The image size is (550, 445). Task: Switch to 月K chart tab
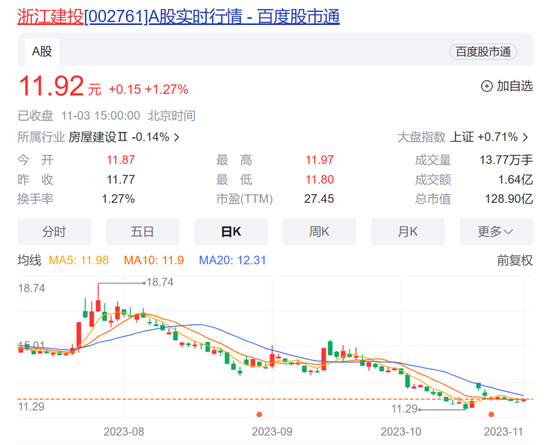[x=408, y=231]
